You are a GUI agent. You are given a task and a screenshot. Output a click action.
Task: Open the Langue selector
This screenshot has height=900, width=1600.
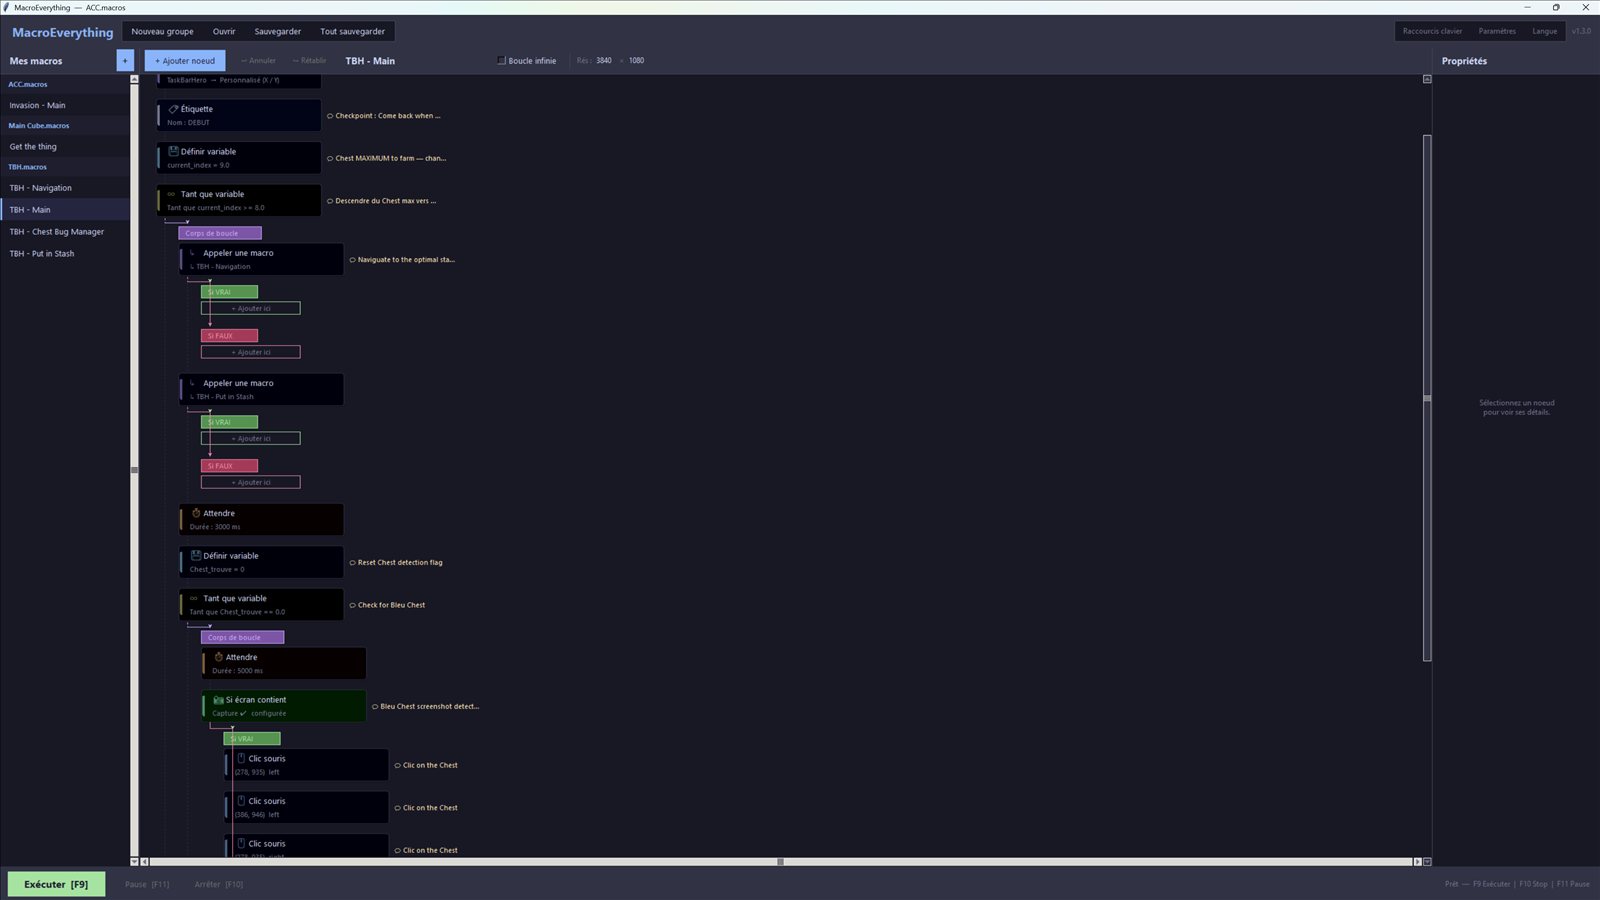pos(1544,31)
